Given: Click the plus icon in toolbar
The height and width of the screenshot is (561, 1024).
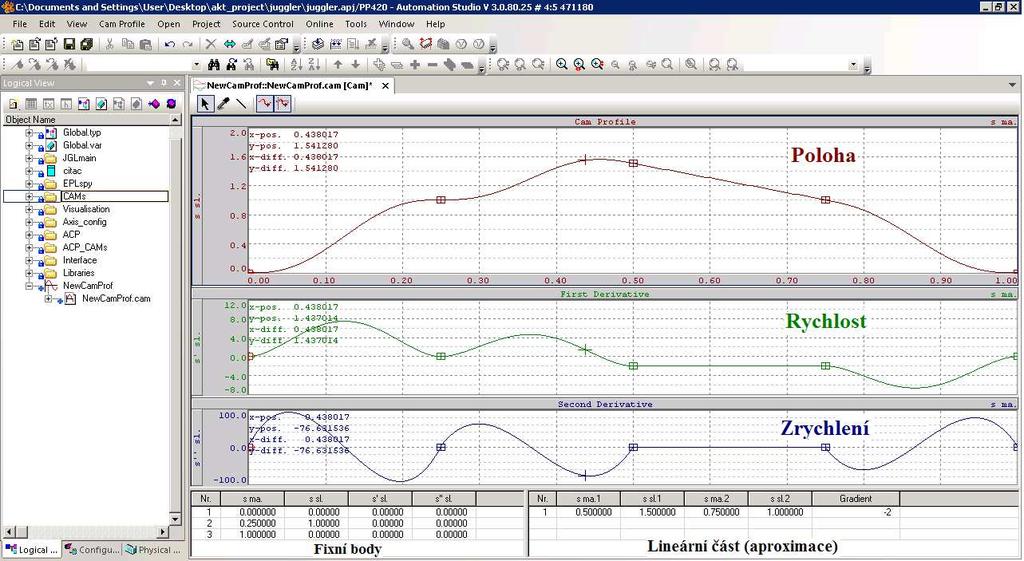Looking at the screenshot, I should [x=415, y=64].
